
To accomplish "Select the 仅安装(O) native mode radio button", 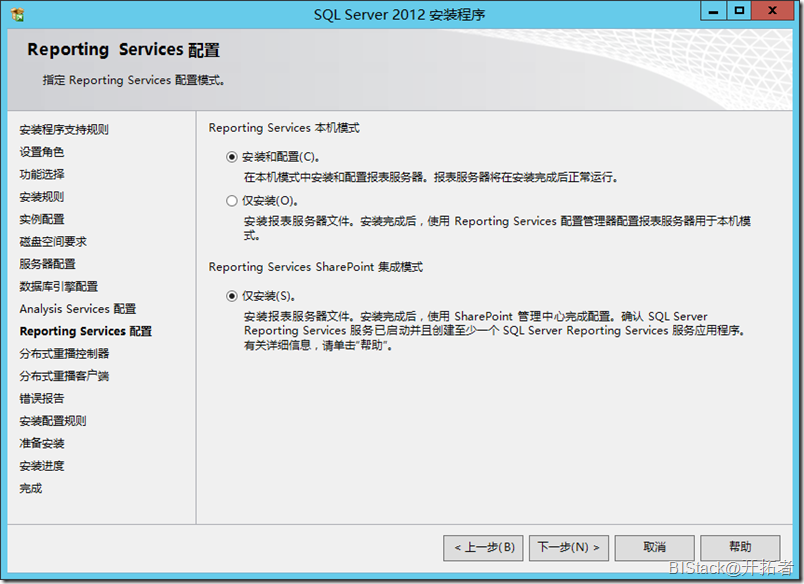I will [232, 200].
